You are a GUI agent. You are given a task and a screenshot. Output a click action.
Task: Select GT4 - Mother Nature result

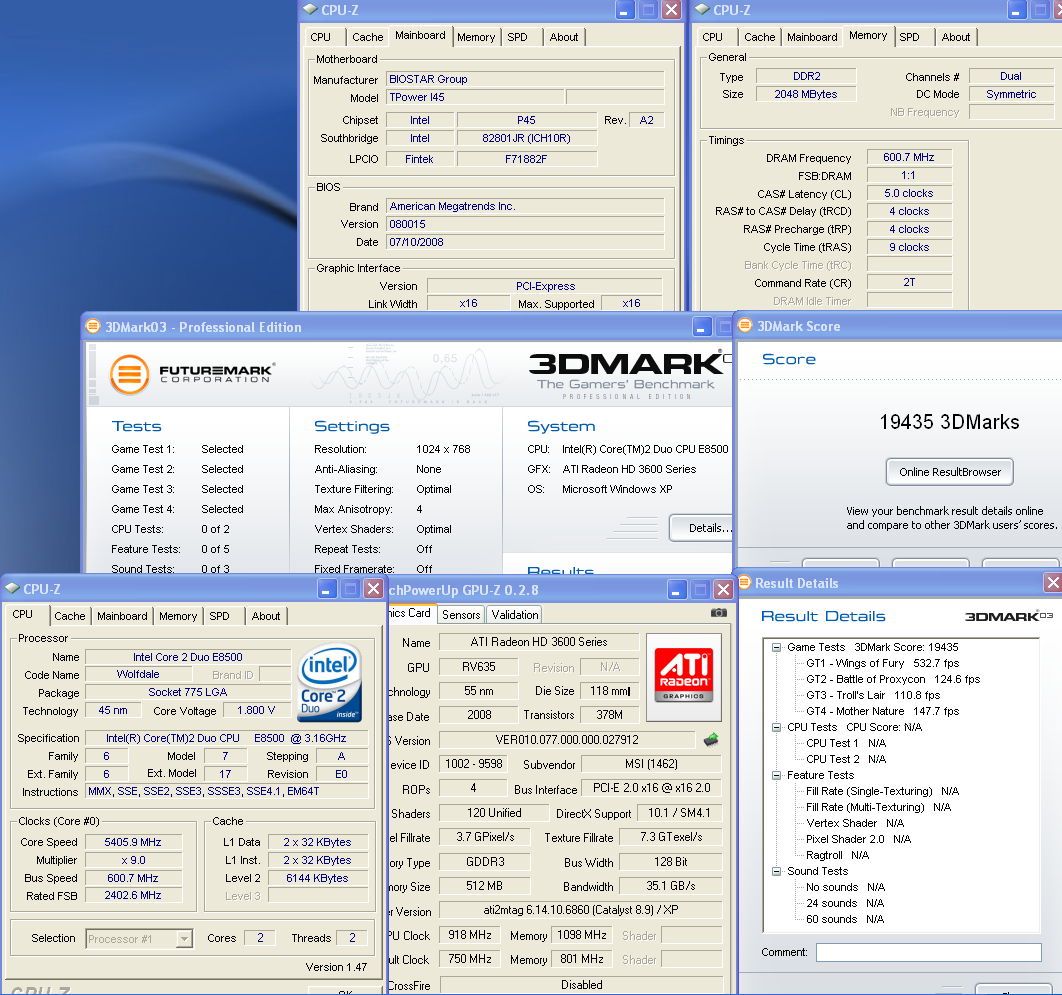click(x=883, y=711)
